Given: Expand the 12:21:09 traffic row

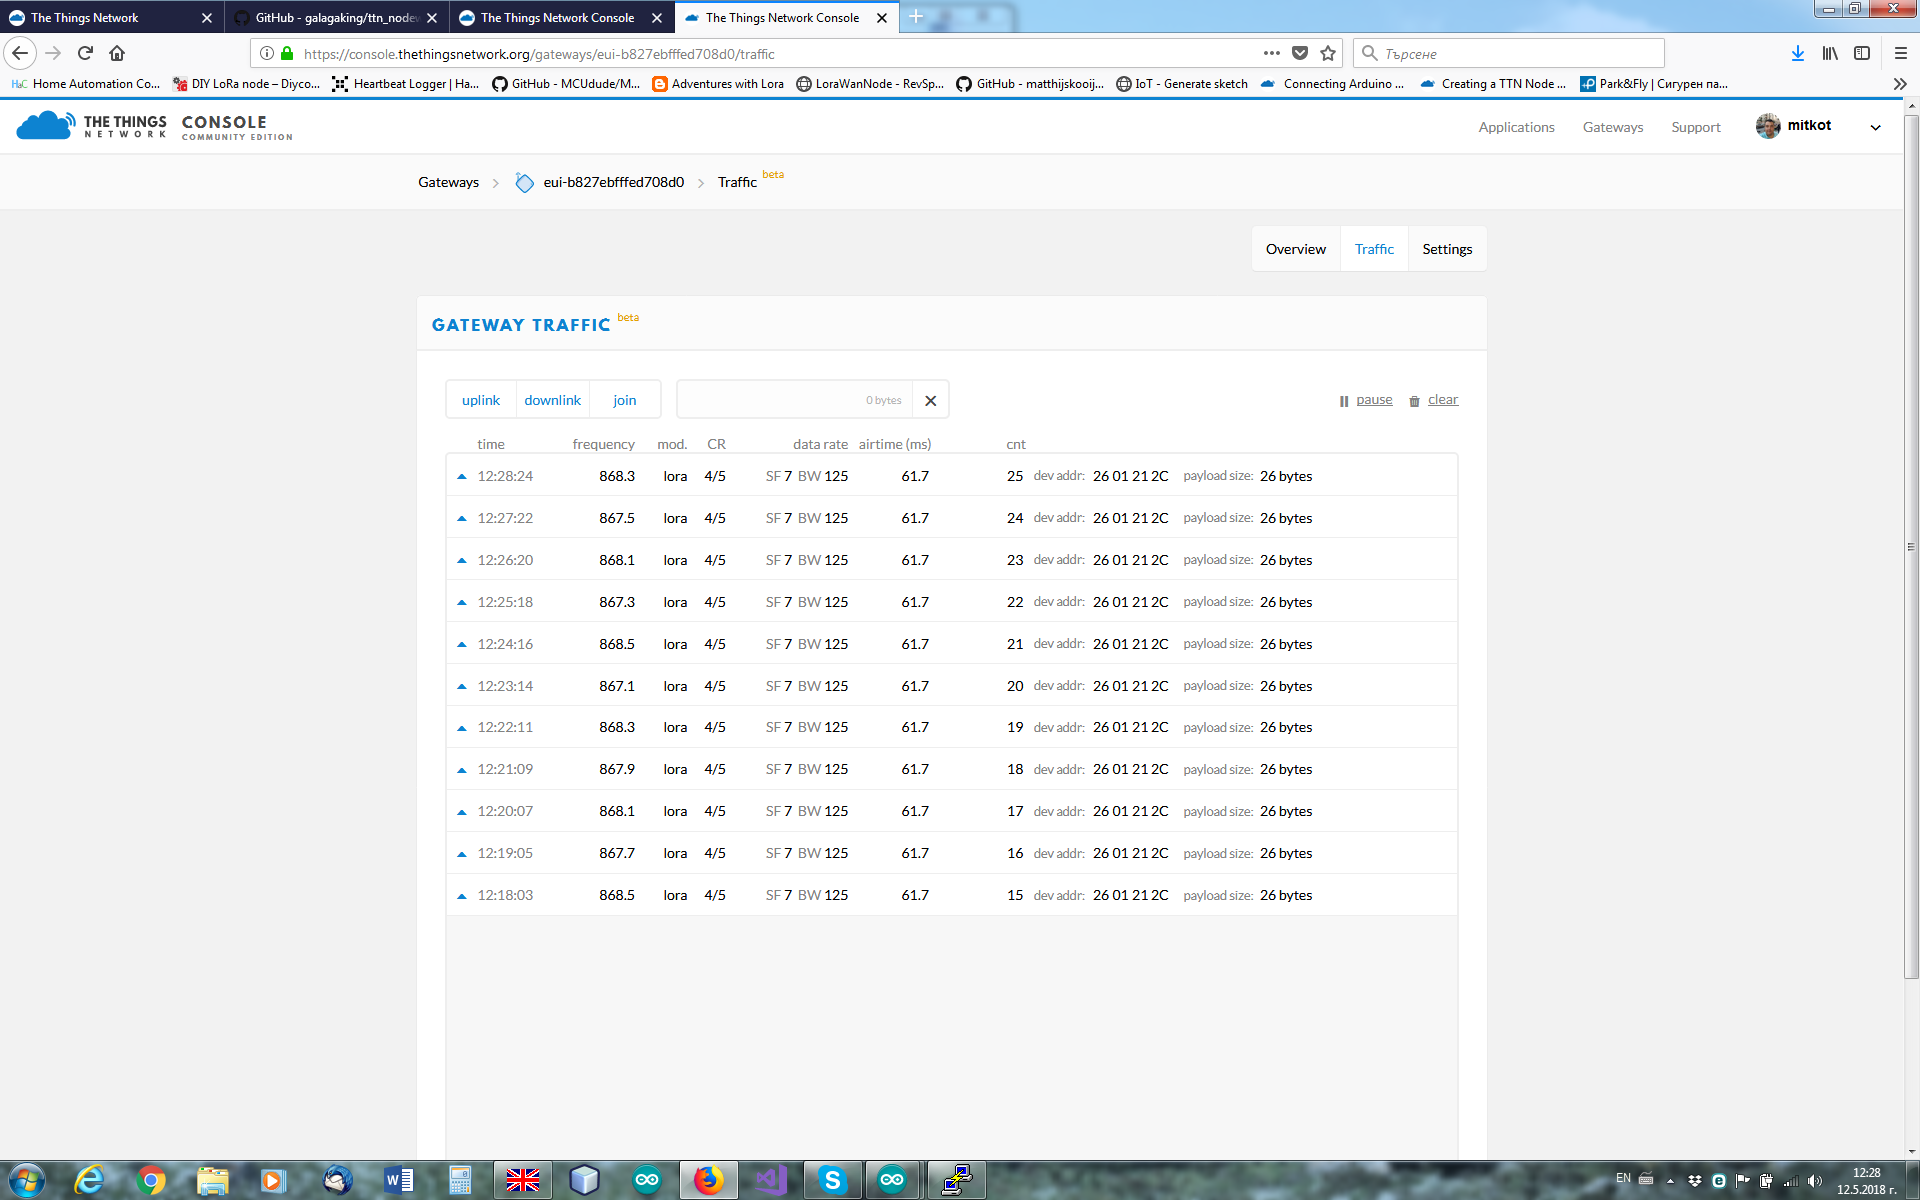Looking at the screenshot, I should coord(951,769).
